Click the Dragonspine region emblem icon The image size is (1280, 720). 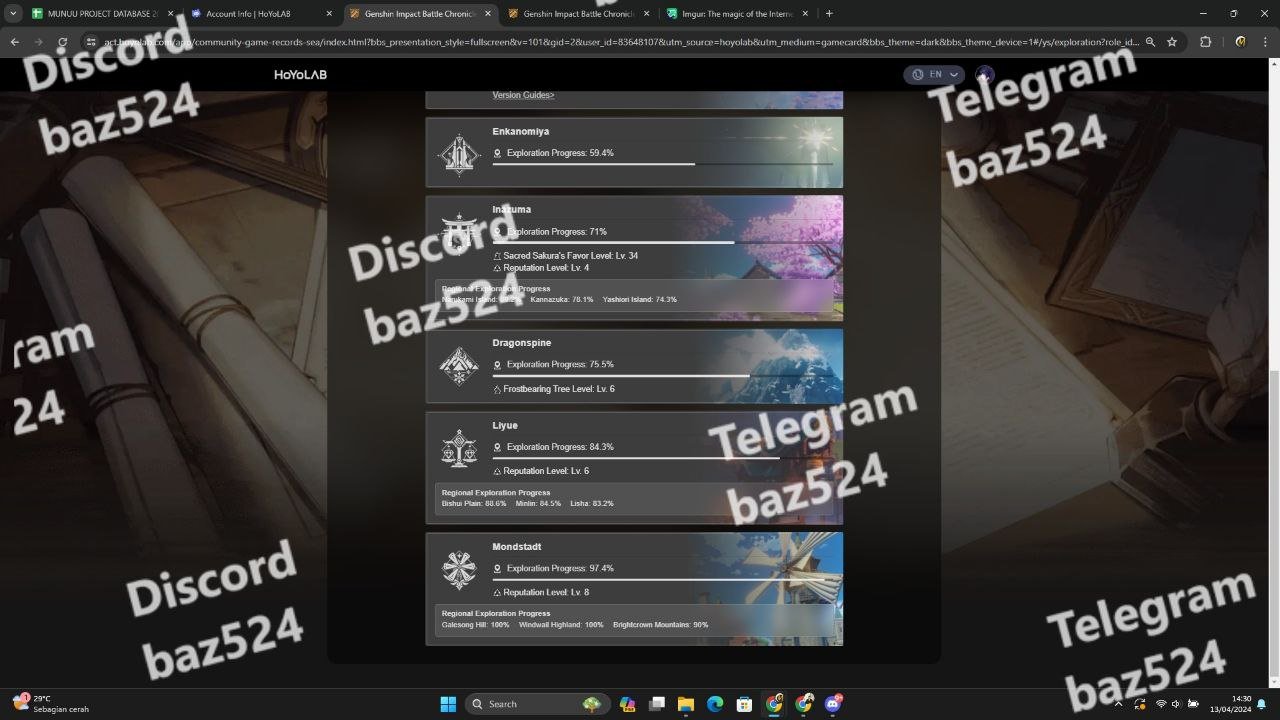pyautogui.click(x=459, y=366)
